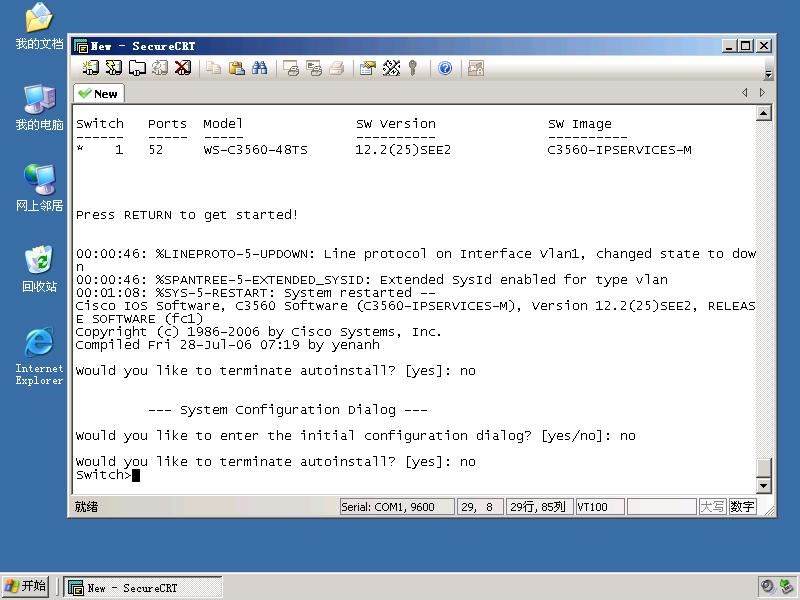This screenshot has width=800, height=600.
Task: Click the first system tray icon
Action: tap(768, 586)
